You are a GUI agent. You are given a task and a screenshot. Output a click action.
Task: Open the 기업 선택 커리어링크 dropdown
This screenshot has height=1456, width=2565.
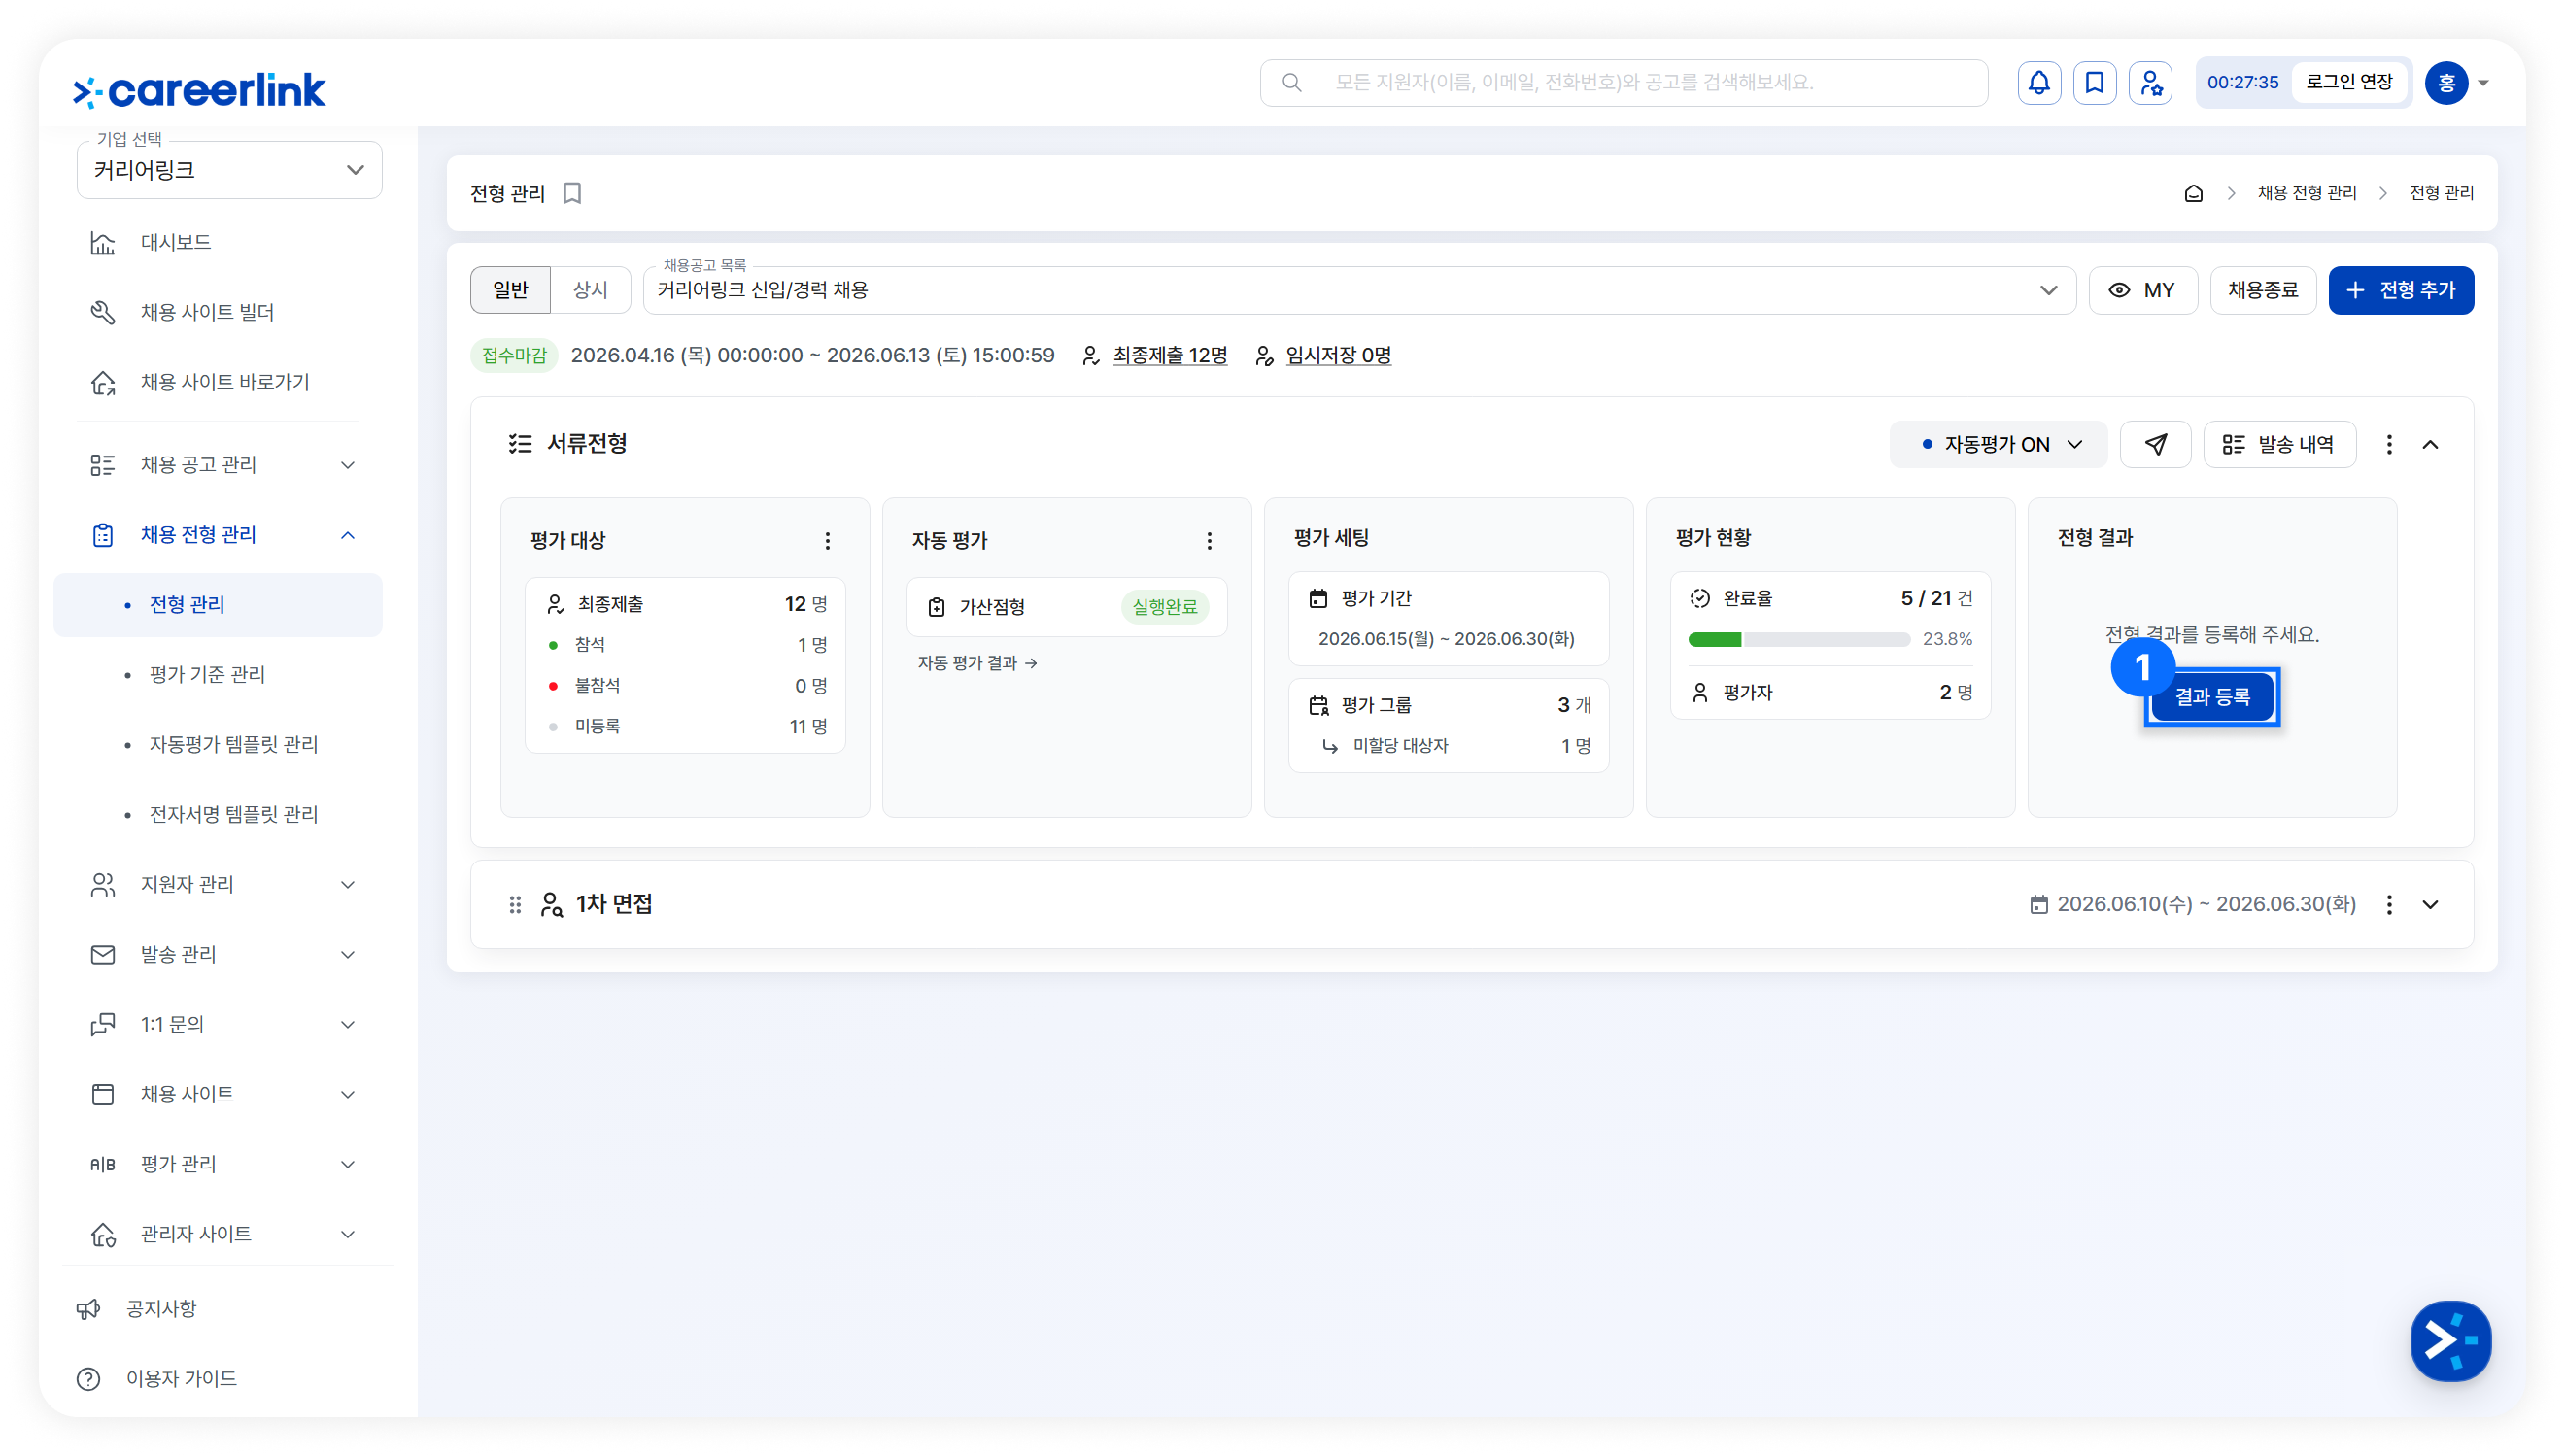click(229, 170)
